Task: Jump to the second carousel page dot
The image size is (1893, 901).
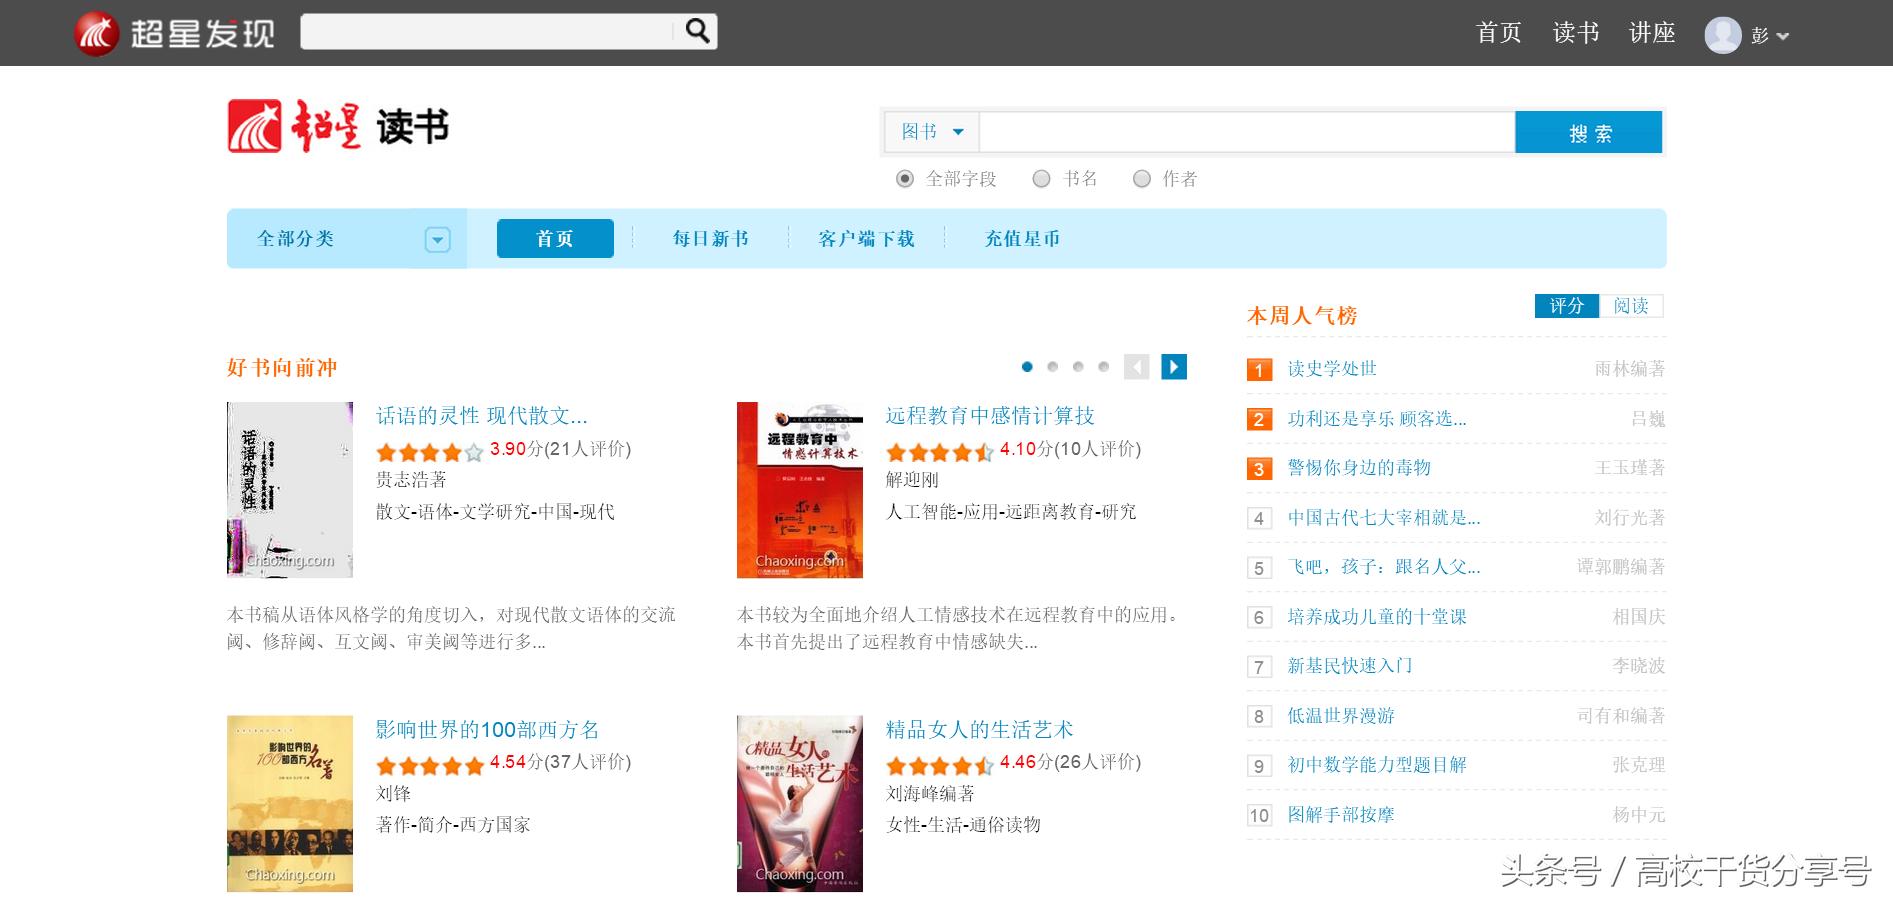Action: tap(1052, 367)
